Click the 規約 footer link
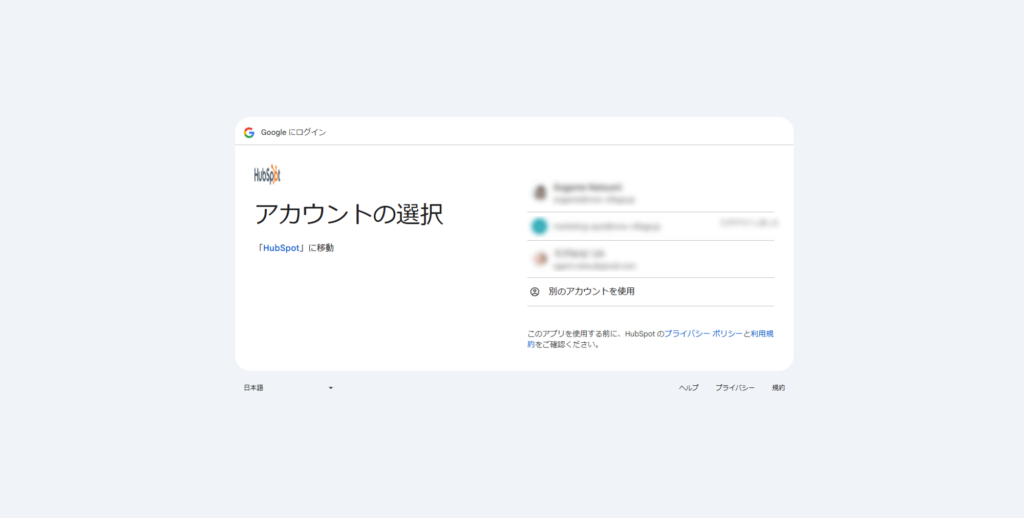The image size is (1024, 518). click(x=778, y=388)
